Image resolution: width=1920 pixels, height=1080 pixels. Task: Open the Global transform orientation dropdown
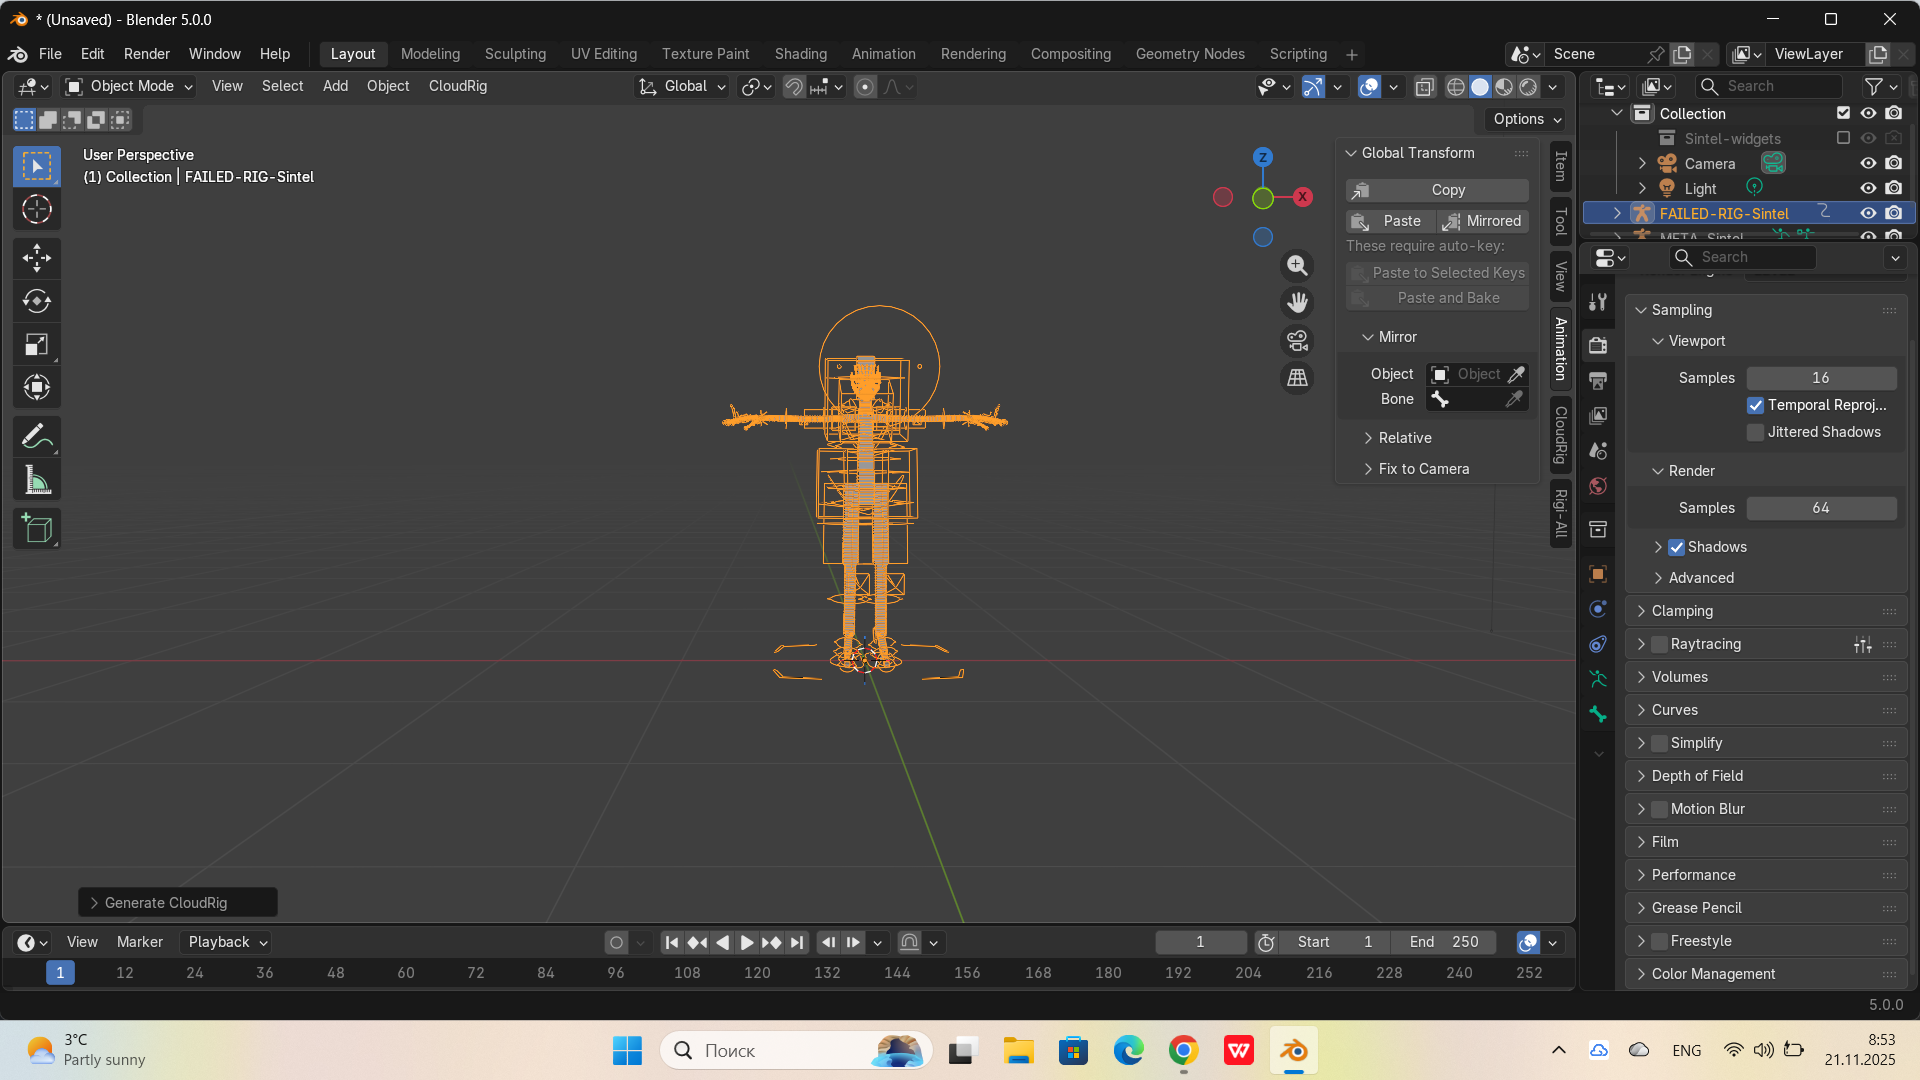[682, 86]
